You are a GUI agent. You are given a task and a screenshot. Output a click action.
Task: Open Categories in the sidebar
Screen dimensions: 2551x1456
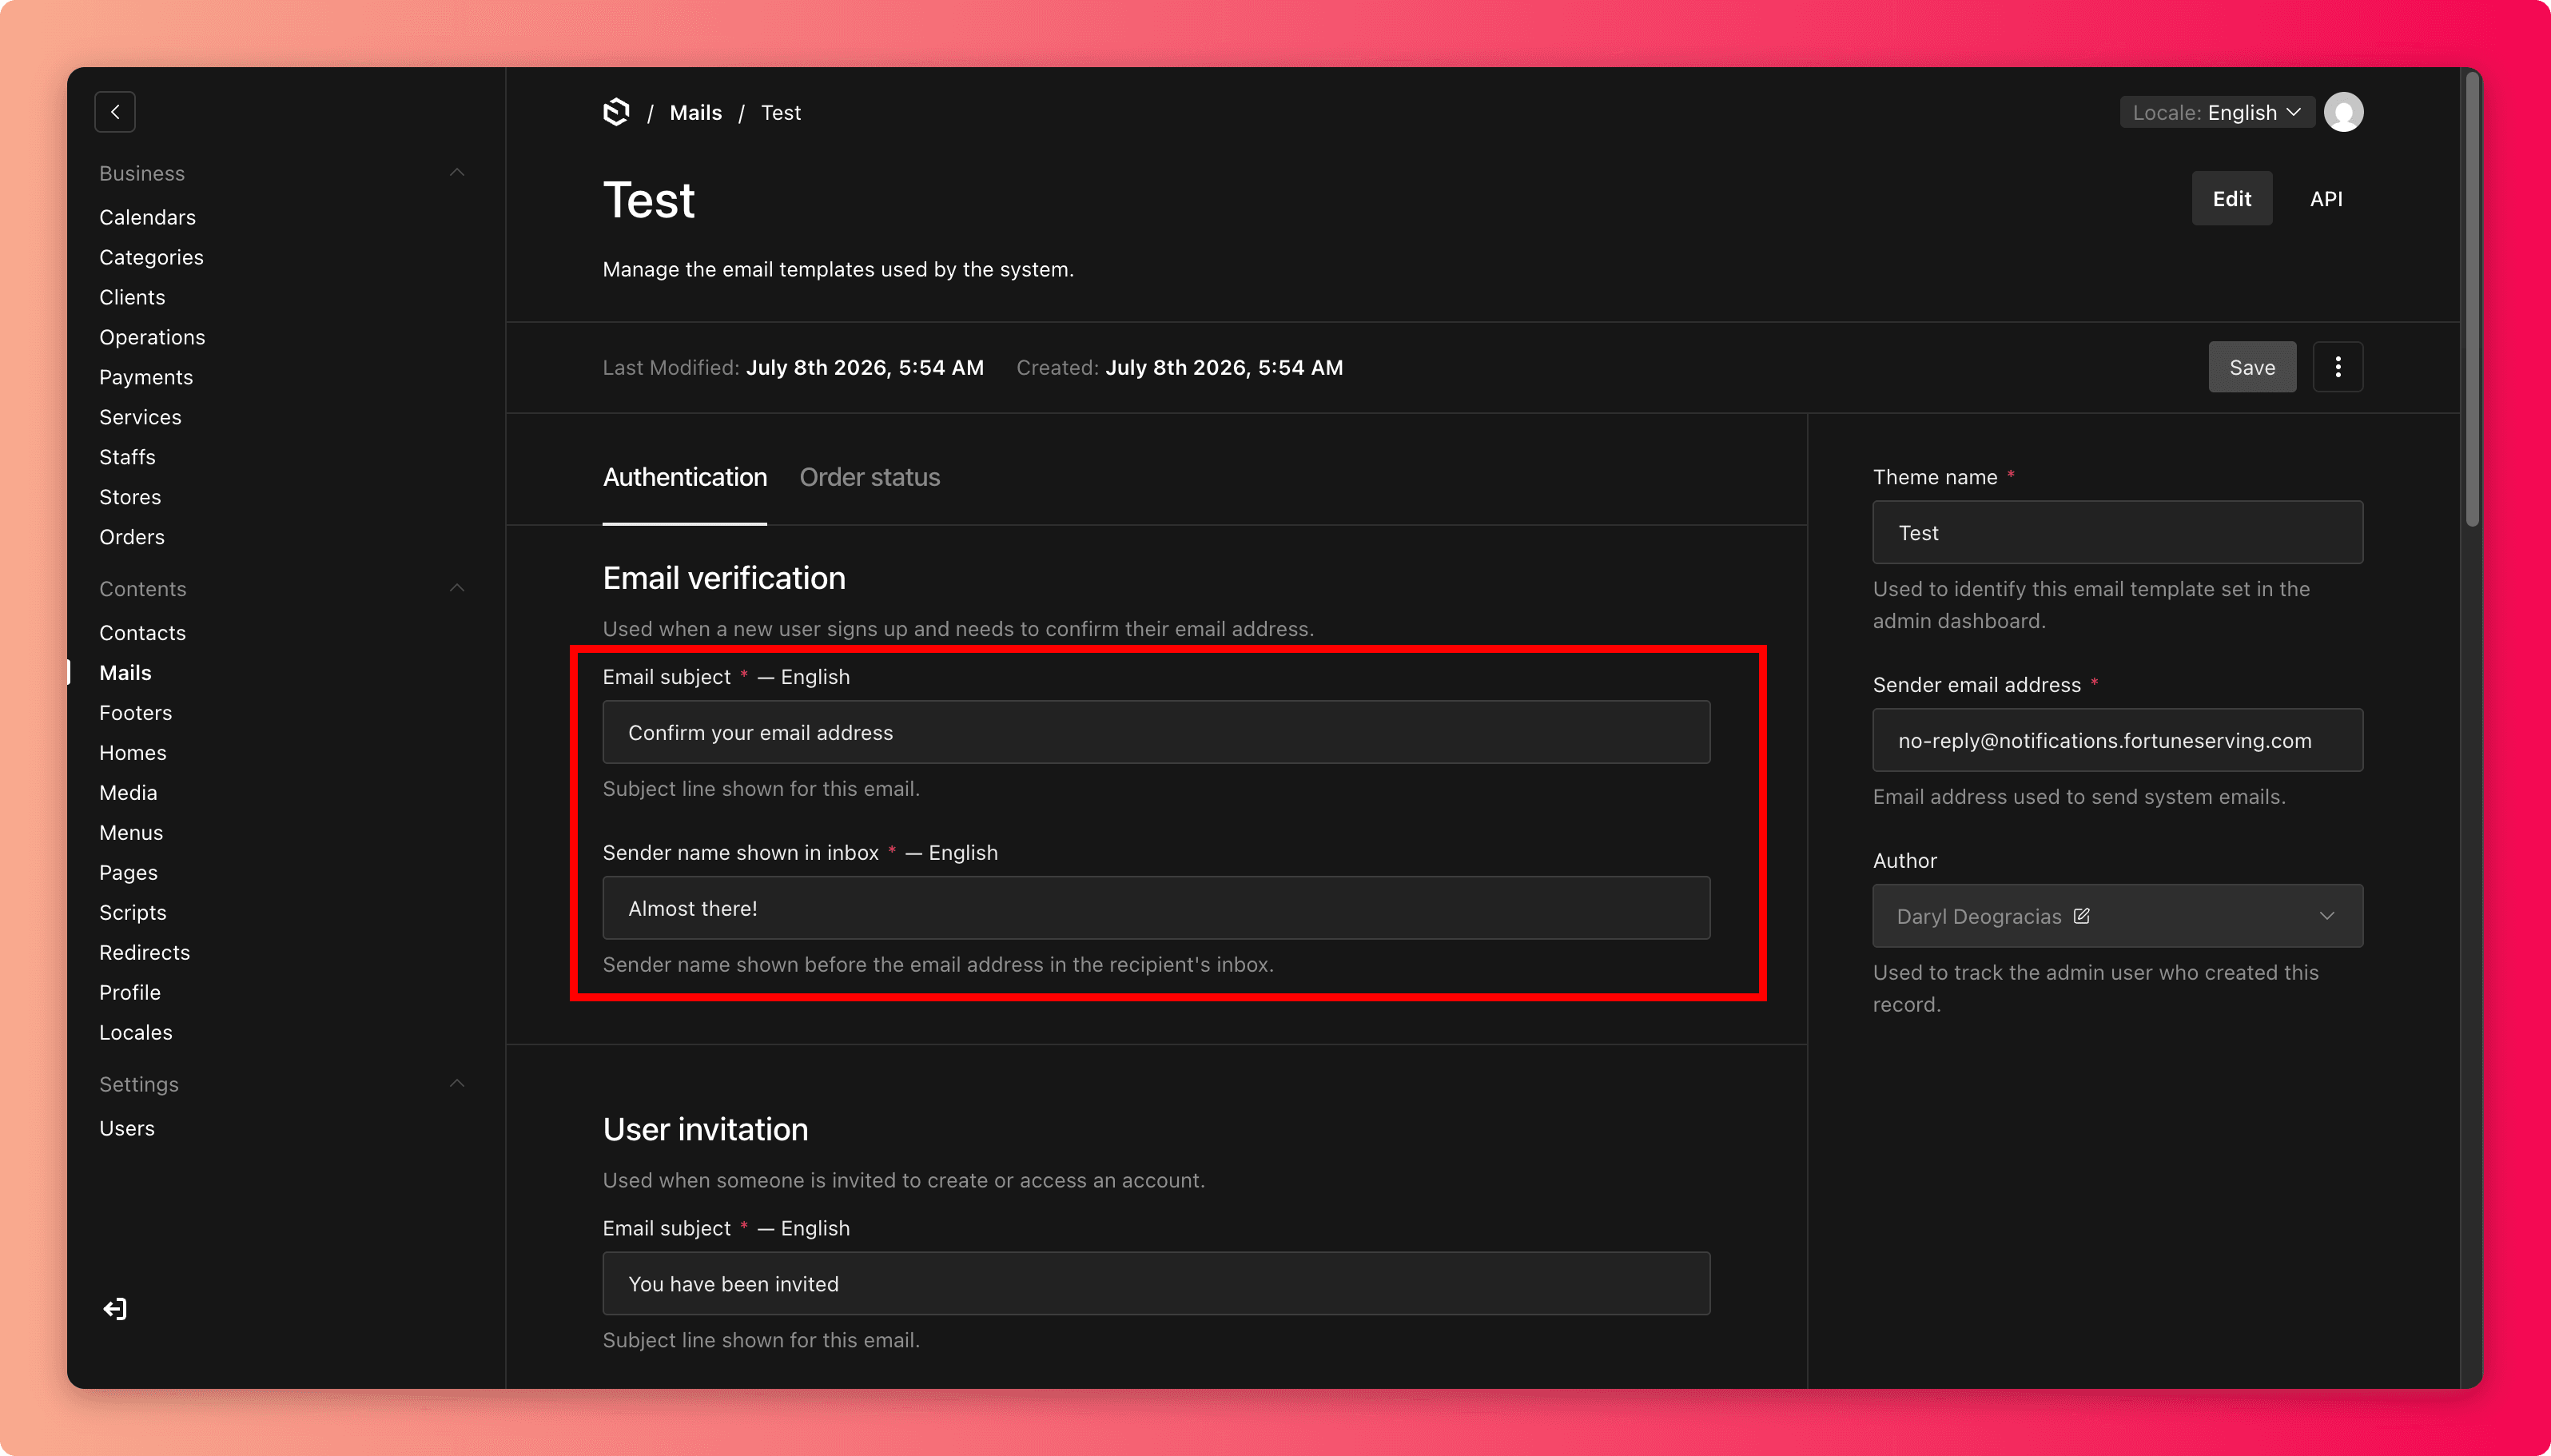click(151, 257)
